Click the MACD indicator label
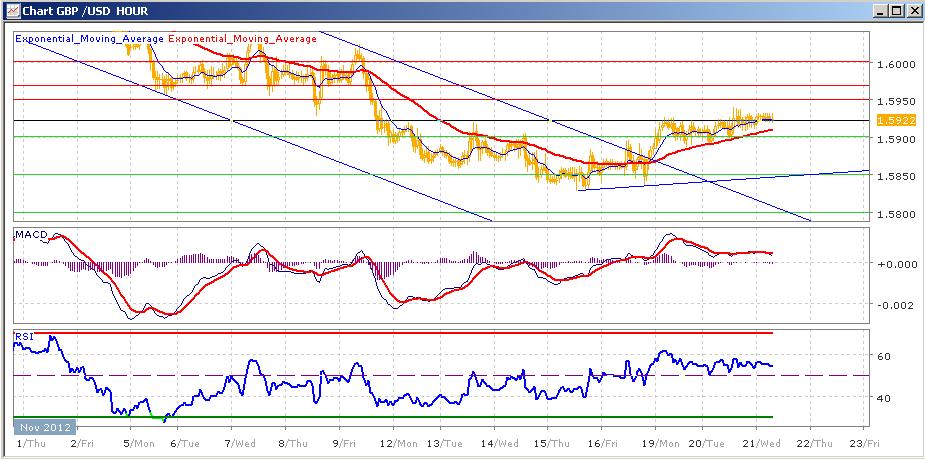The width and height of the screenshot is (925, 459). (x=31, y=235)
